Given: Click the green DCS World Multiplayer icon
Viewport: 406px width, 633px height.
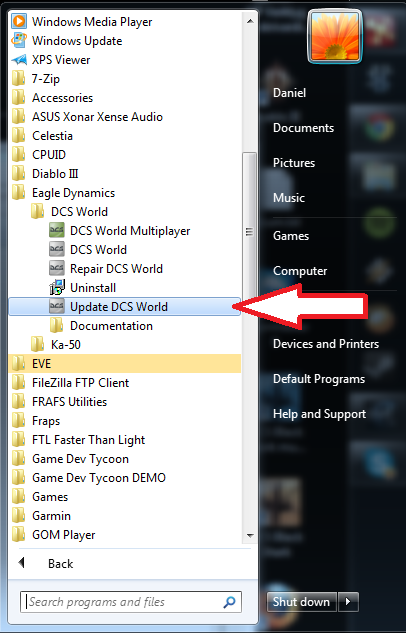Looking at the screenshot, I should pyautogui.click(x=57, y=231).
